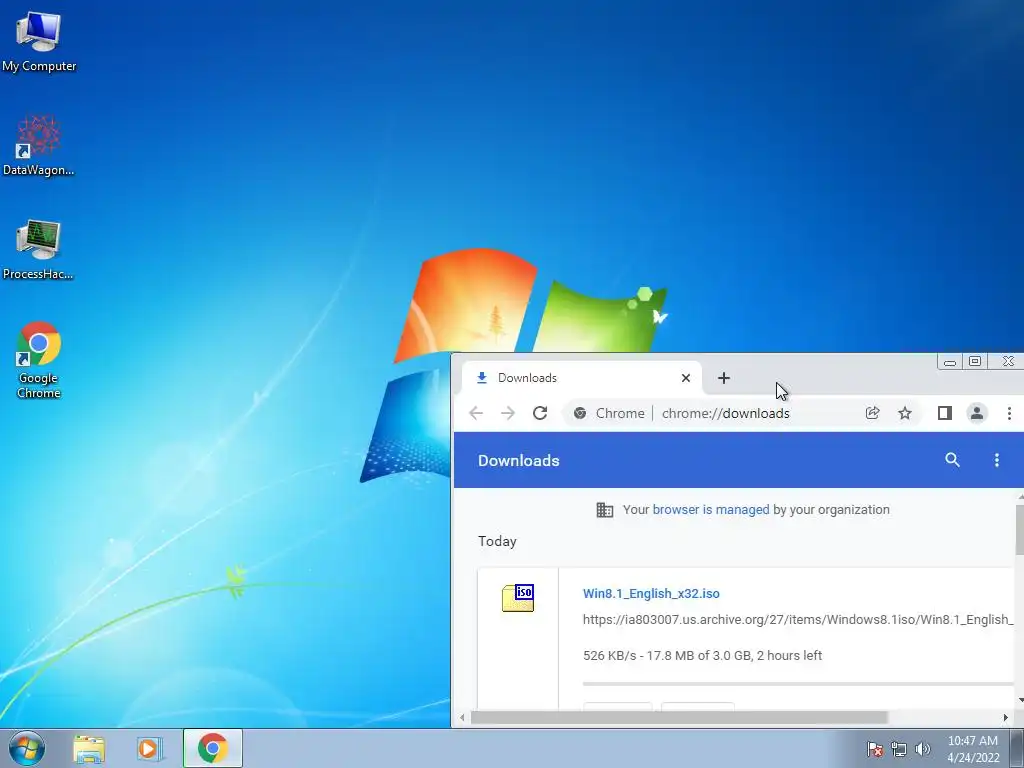Open Chrome's three-dot main menu
Image resolution: width=1024 pixels, height=768 pixels.
(1009, 413)
